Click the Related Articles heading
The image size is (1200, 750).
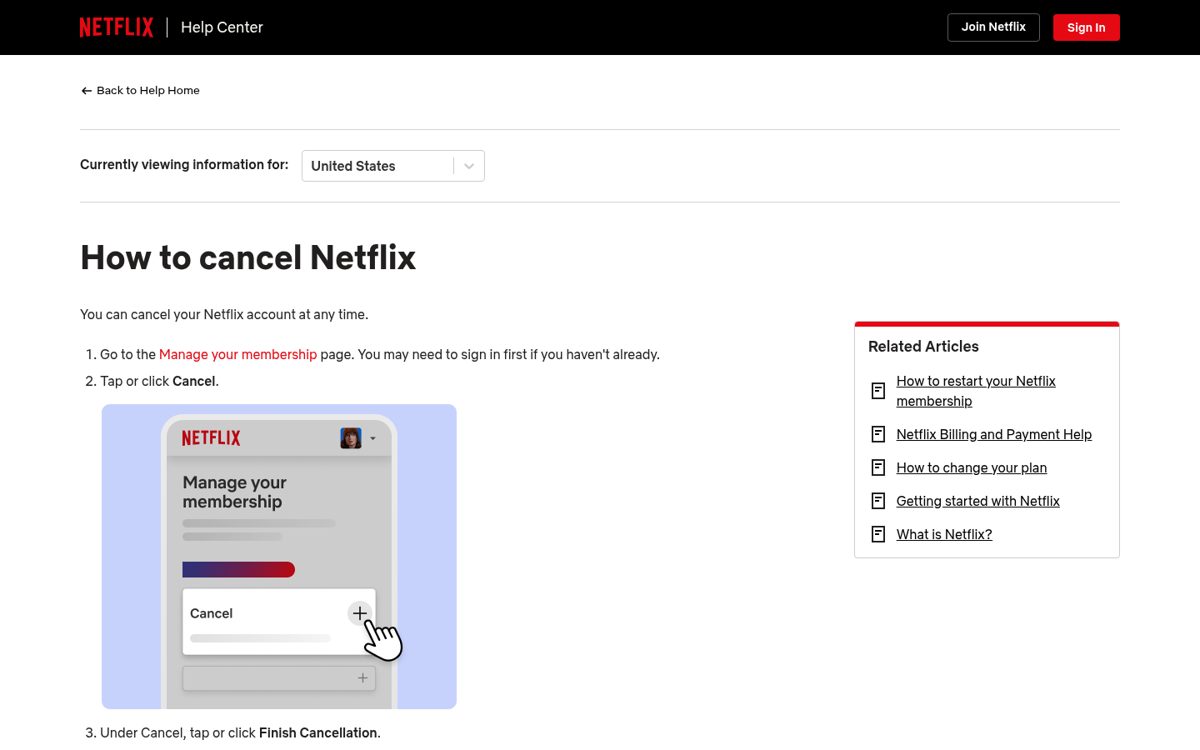923,346
